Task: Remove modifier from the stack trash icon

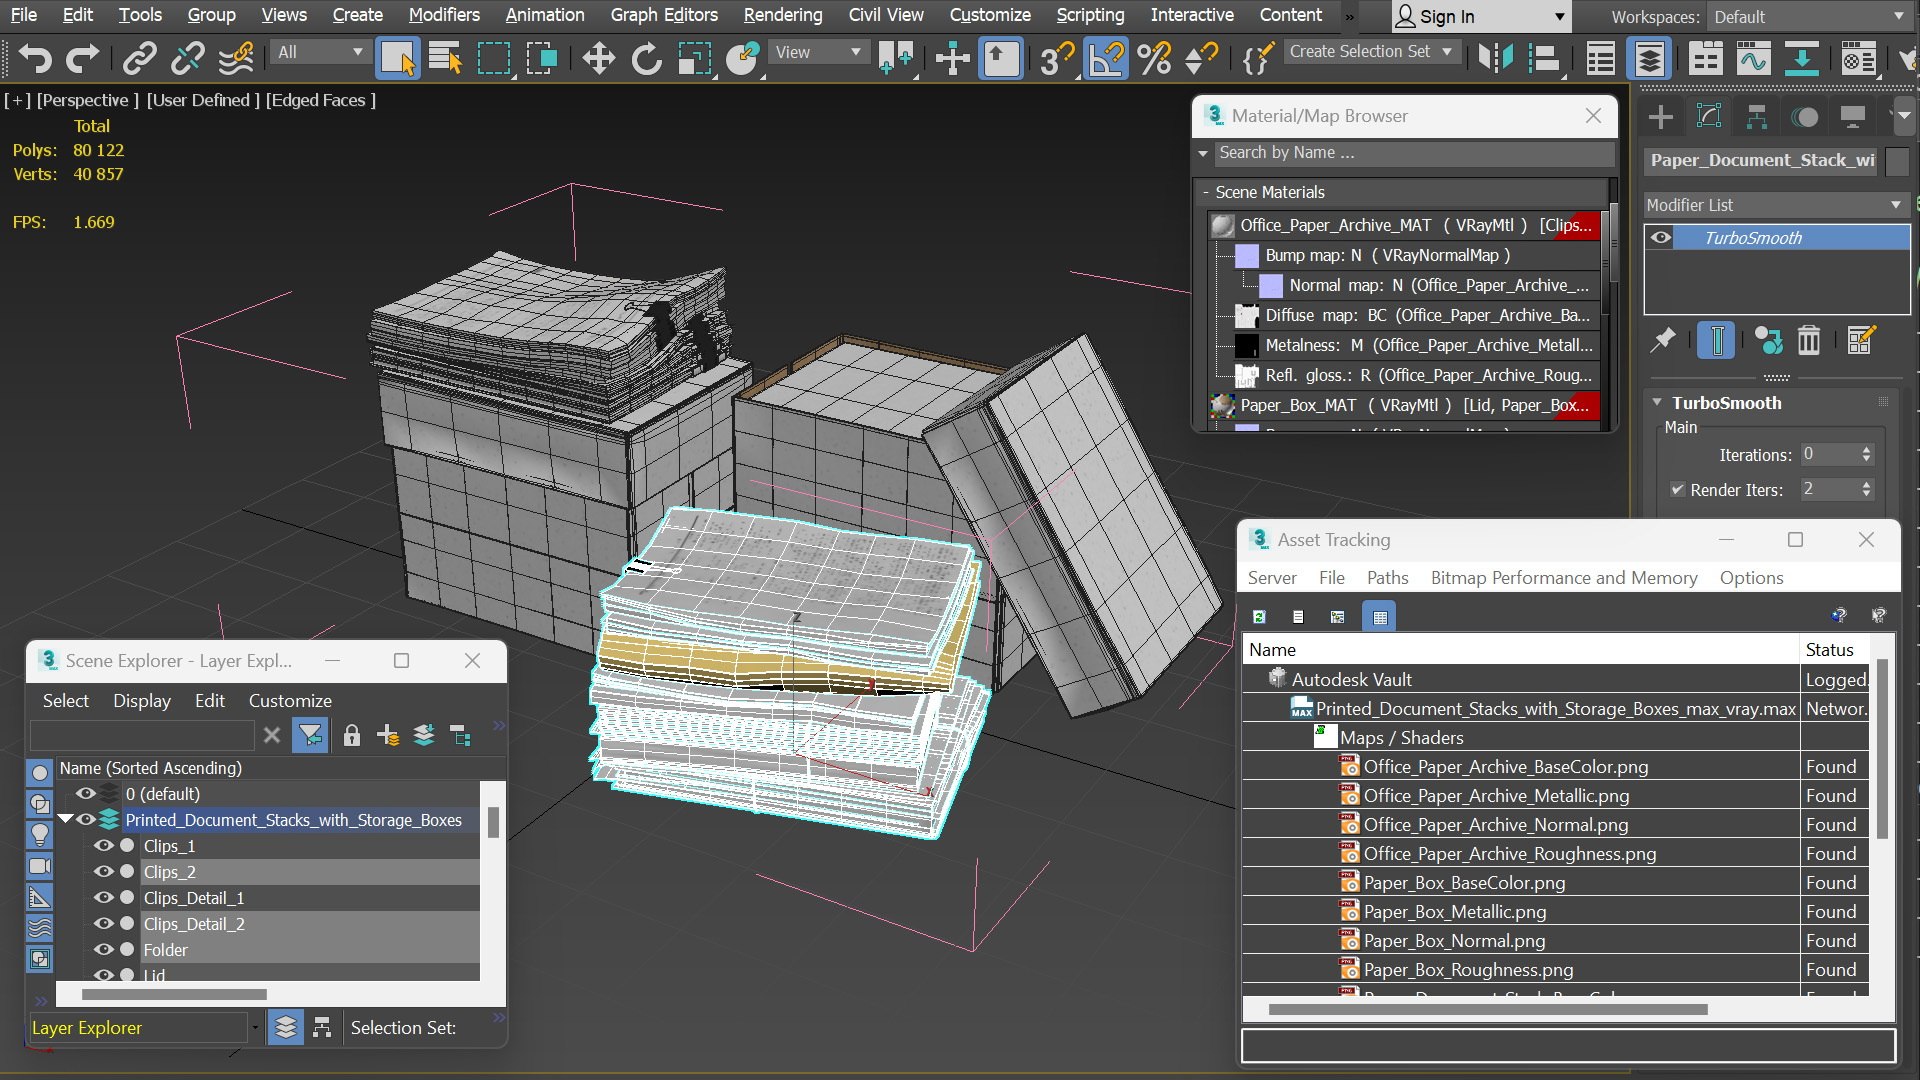Action: [x=1809, y=341]
